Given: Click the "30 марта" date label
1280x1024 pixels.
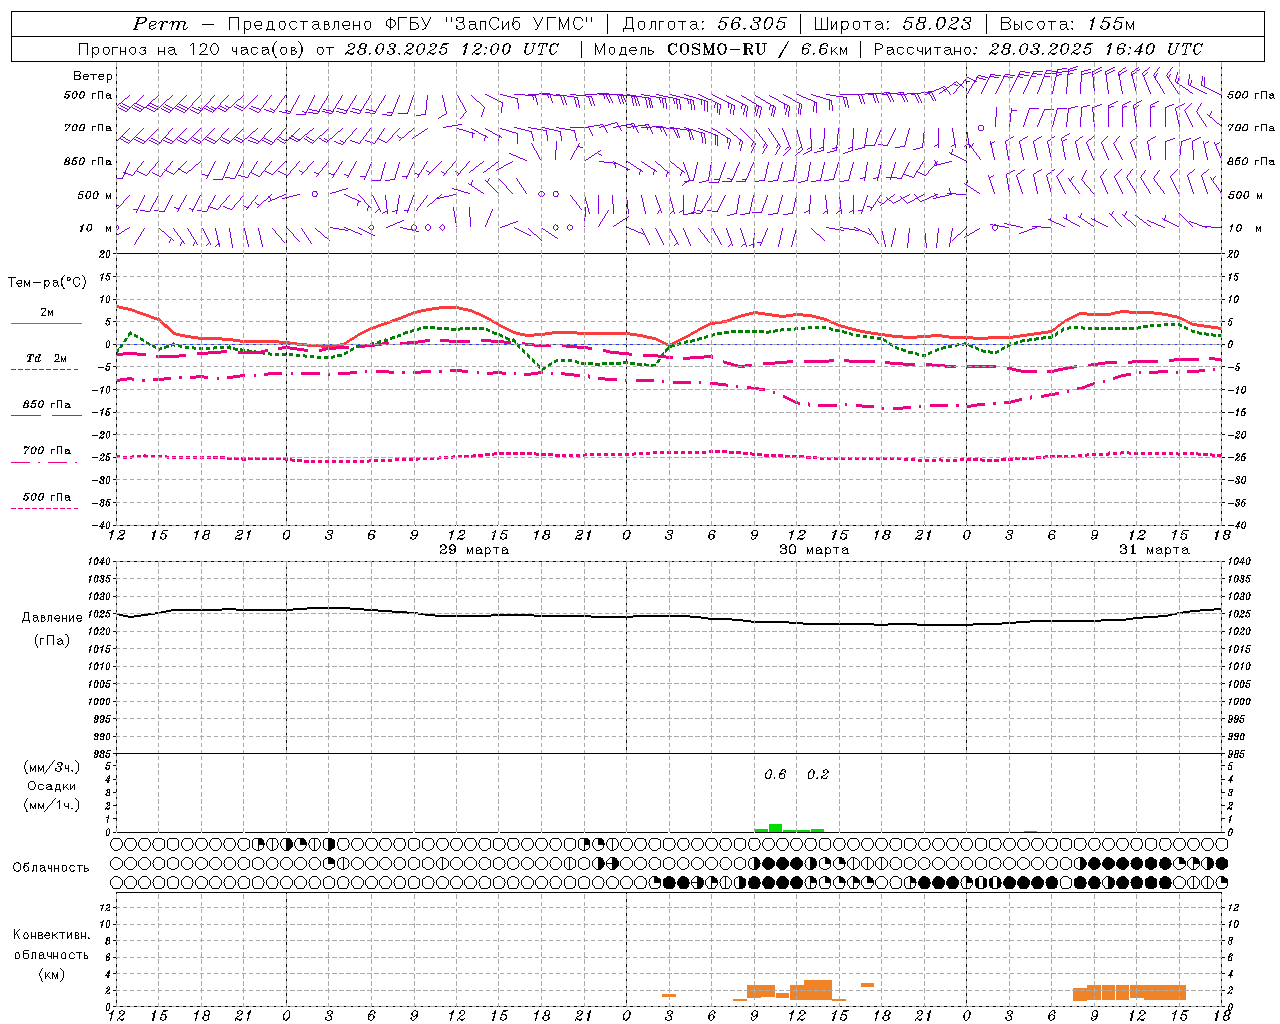Looking at the screenshot, I should pos(814,550).
